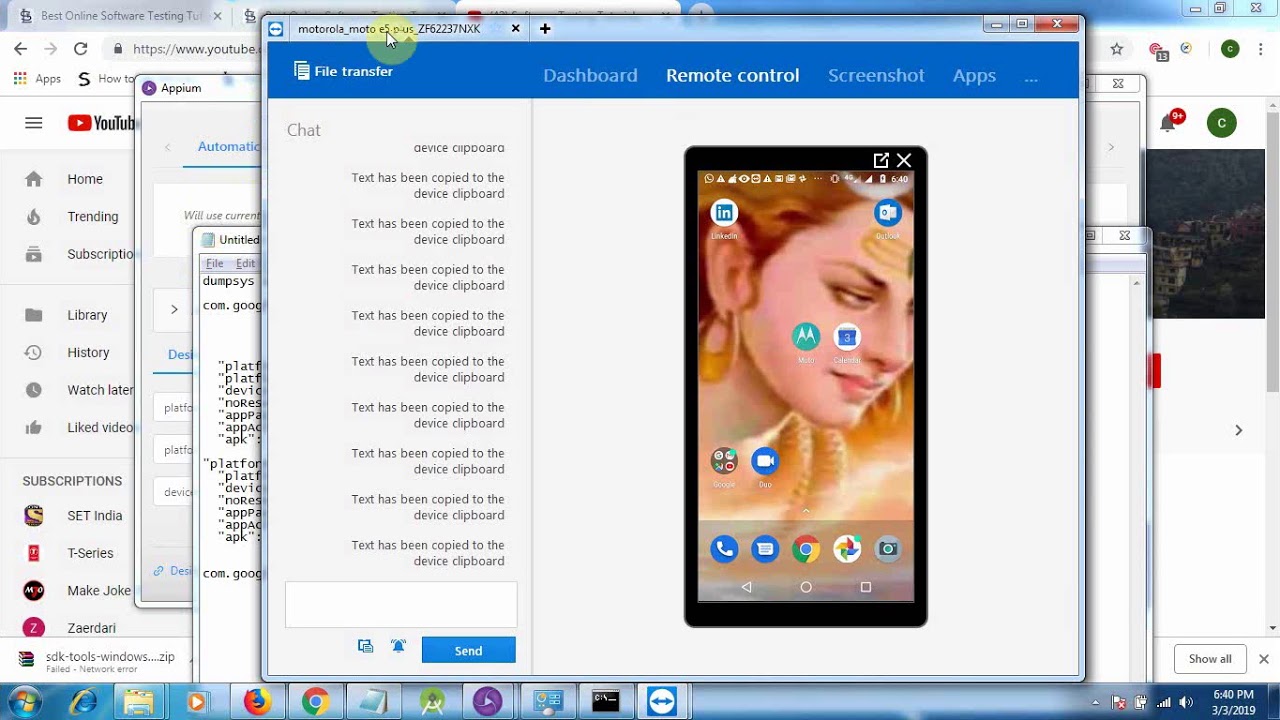
Task: Open YouTube notifications bell
Action: tap(1168, 123)
